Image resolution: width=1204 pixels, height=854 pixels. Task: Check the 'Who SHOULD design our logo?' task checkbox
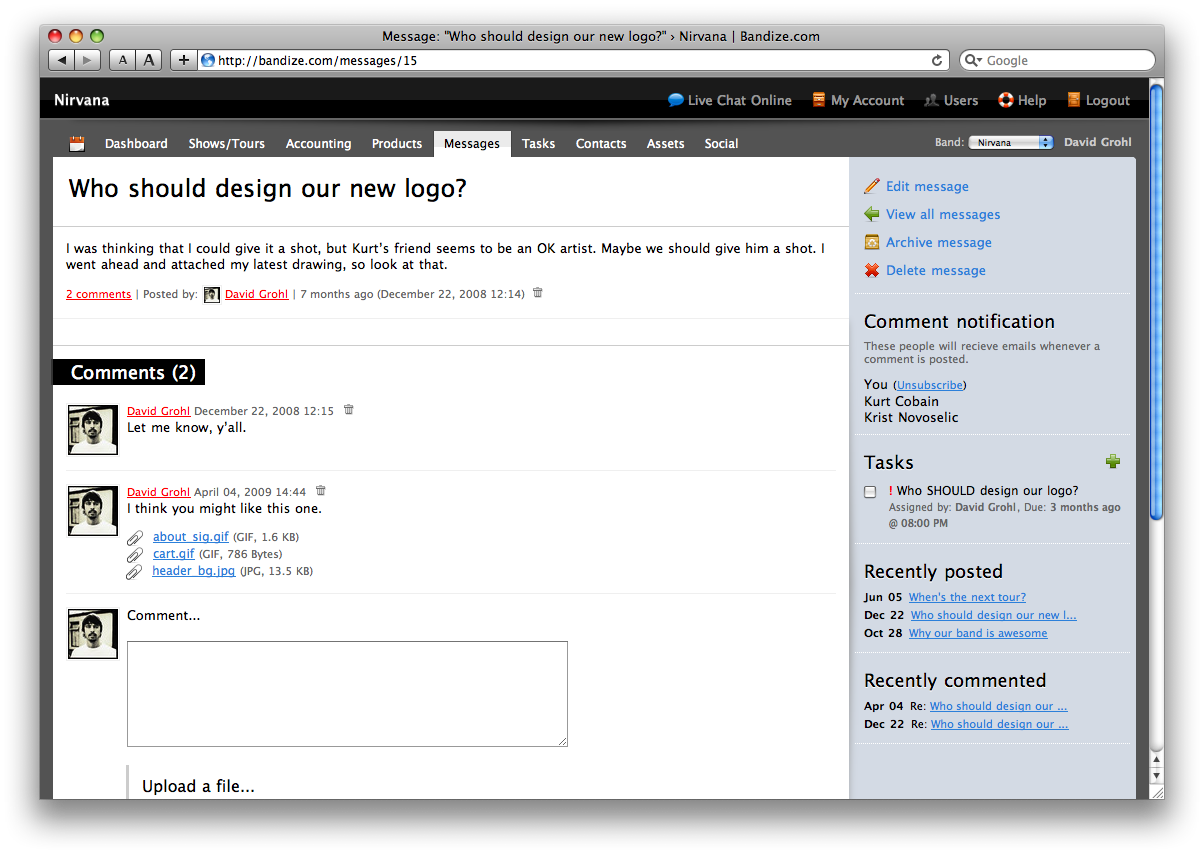(x=870, y=492)
